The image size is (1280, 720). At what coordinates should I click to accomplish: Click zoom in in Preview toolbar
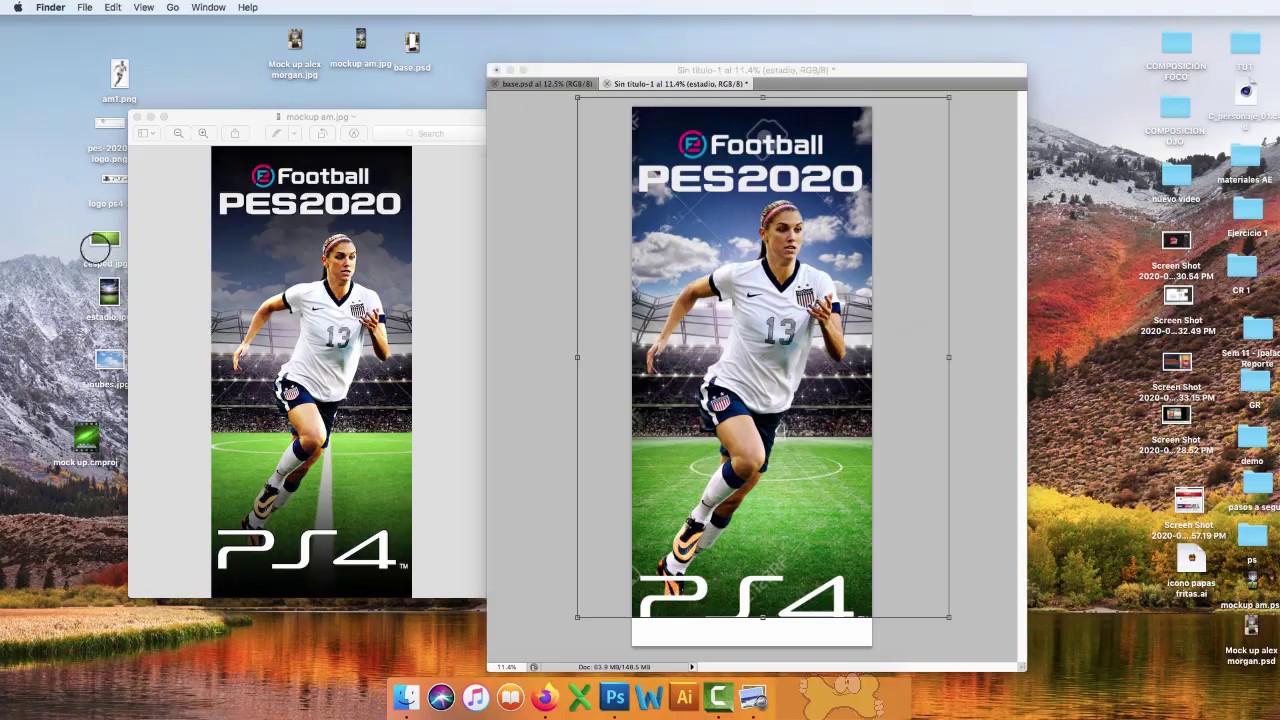click(203, 133)
